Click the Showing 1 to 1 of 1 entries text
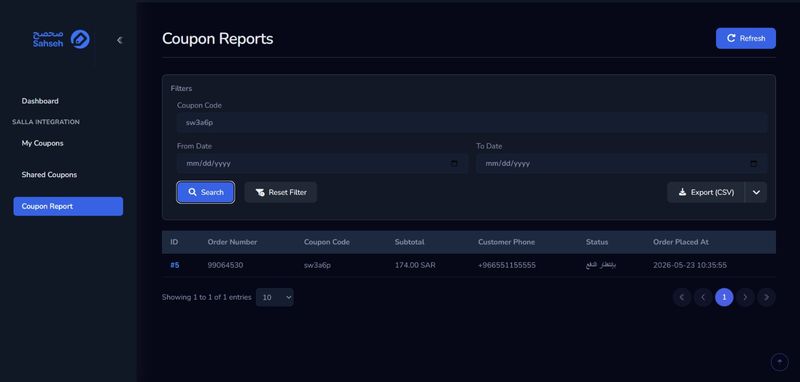Screen dimensions: 800x382 coord(207,297)
